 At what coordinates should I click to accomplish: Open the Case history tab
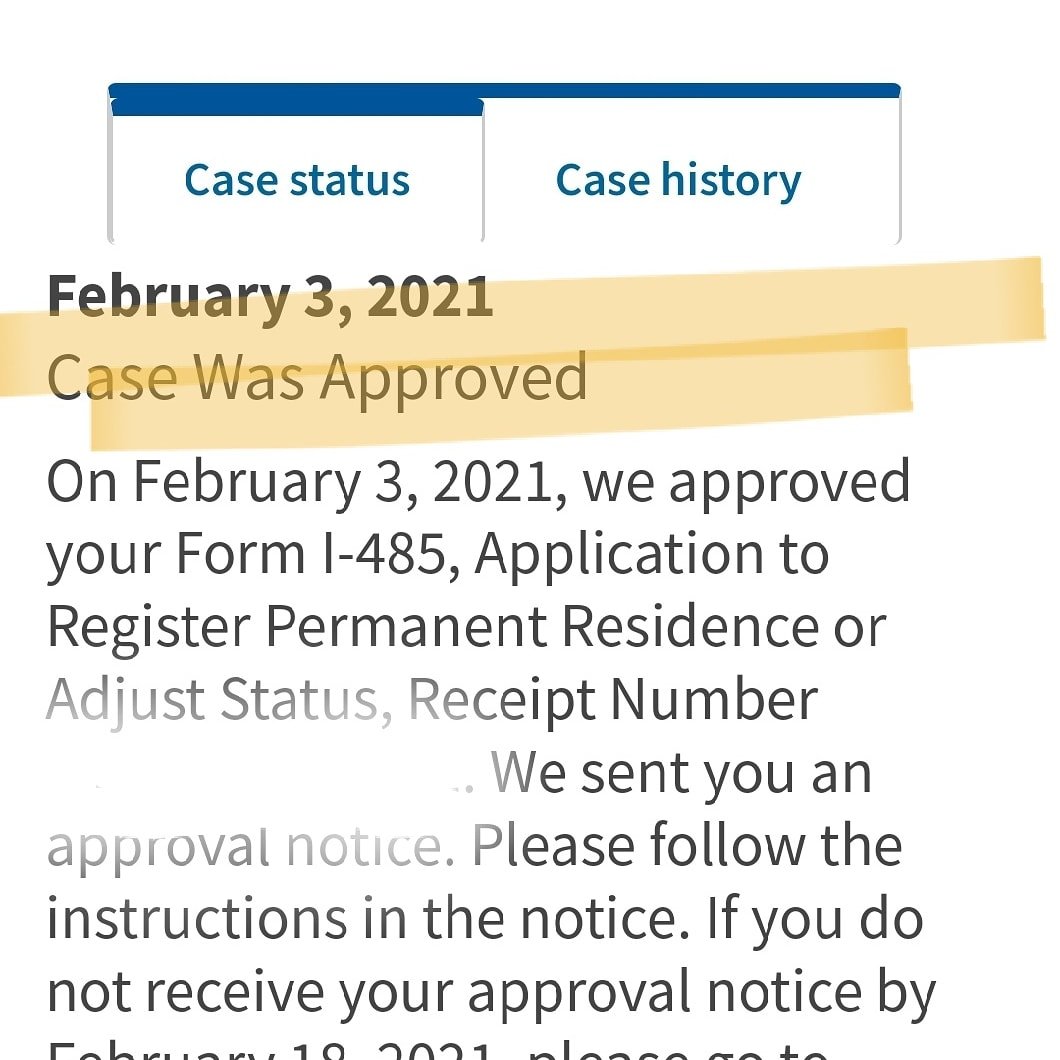[x=679, y=180]
